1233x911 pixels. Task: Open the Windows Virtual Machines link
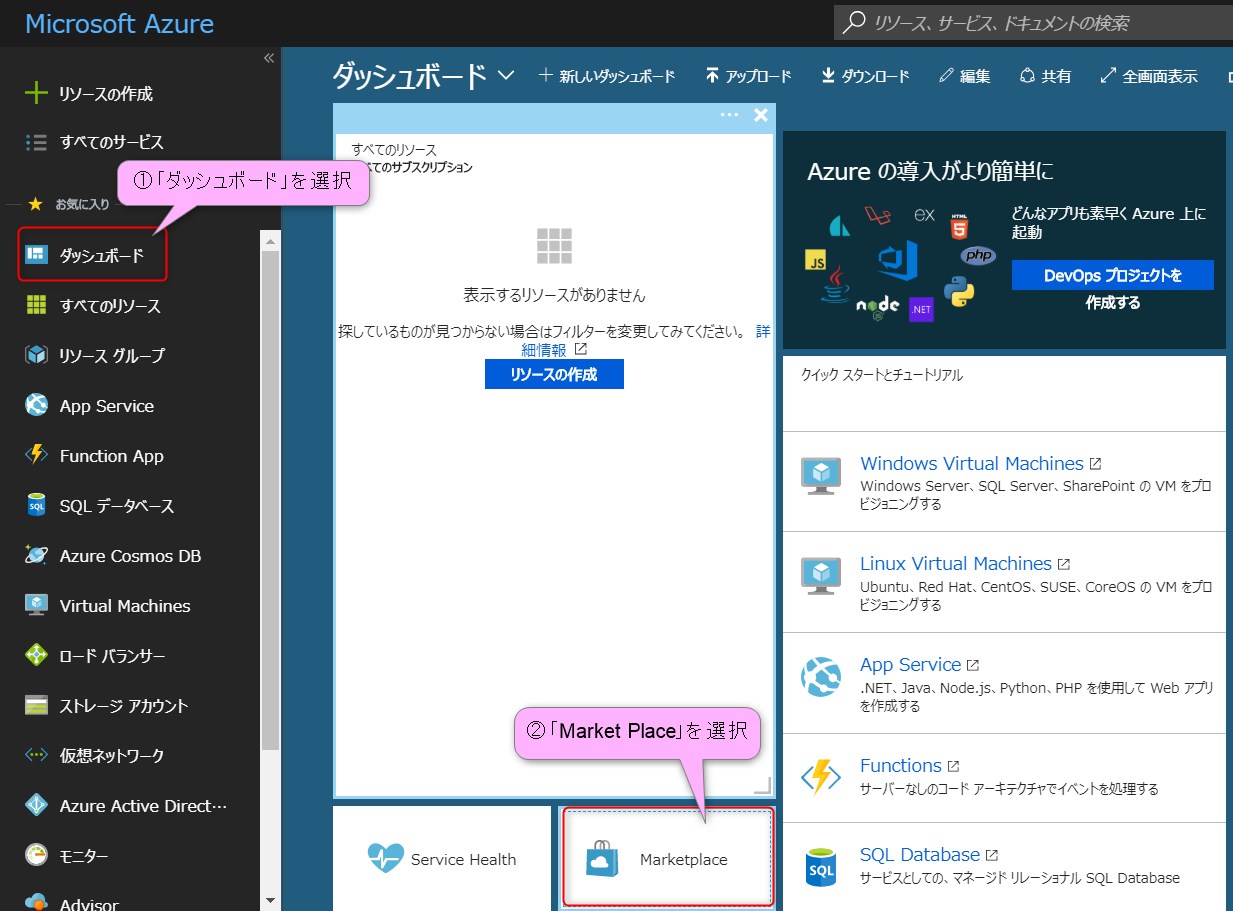pyautogui.click(x=972, y=463)
